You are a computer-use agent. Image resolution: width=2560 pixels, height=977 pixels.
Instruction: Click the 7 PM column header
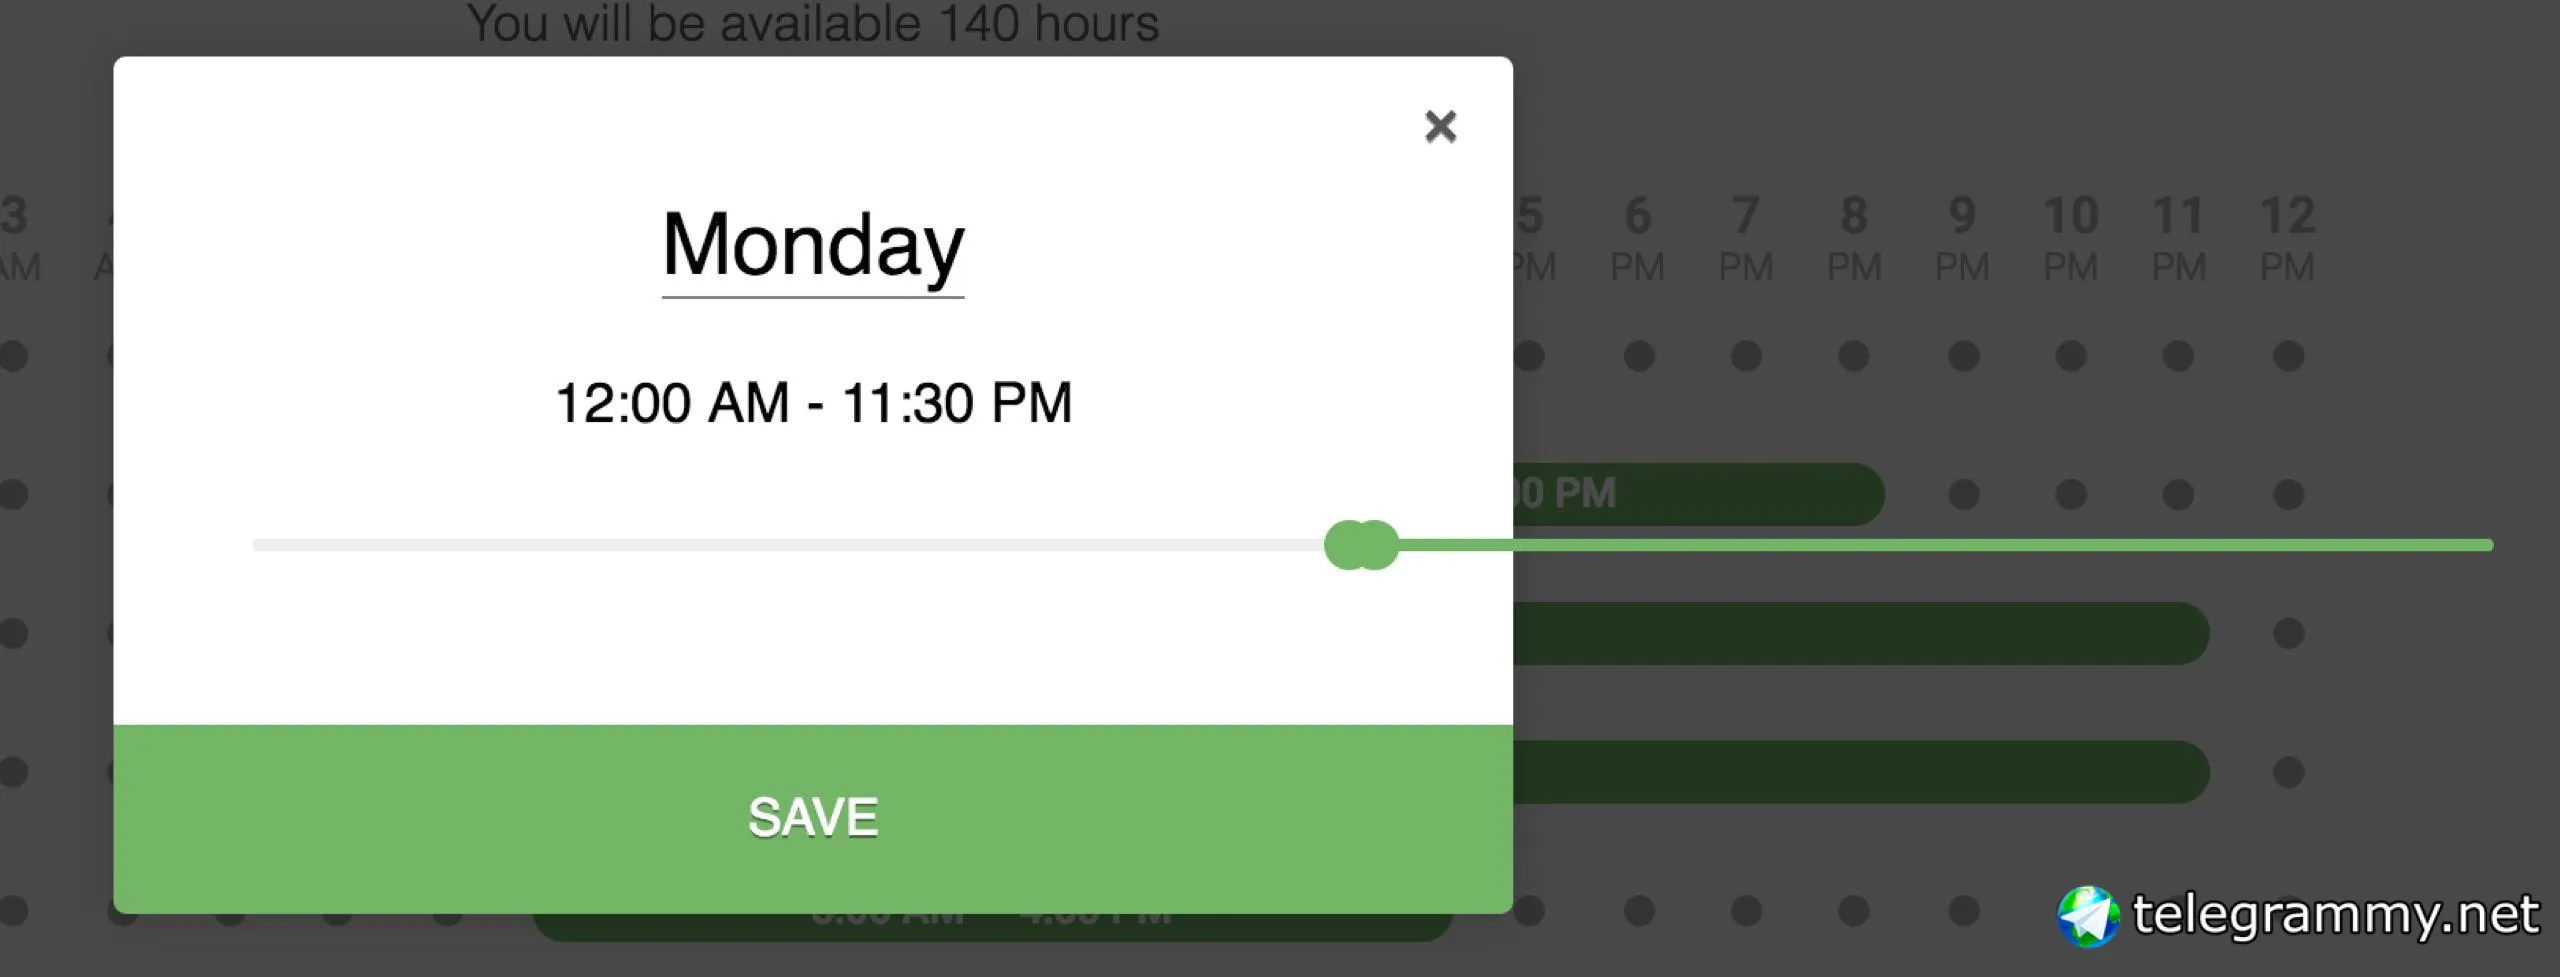tap(1746, 240)
